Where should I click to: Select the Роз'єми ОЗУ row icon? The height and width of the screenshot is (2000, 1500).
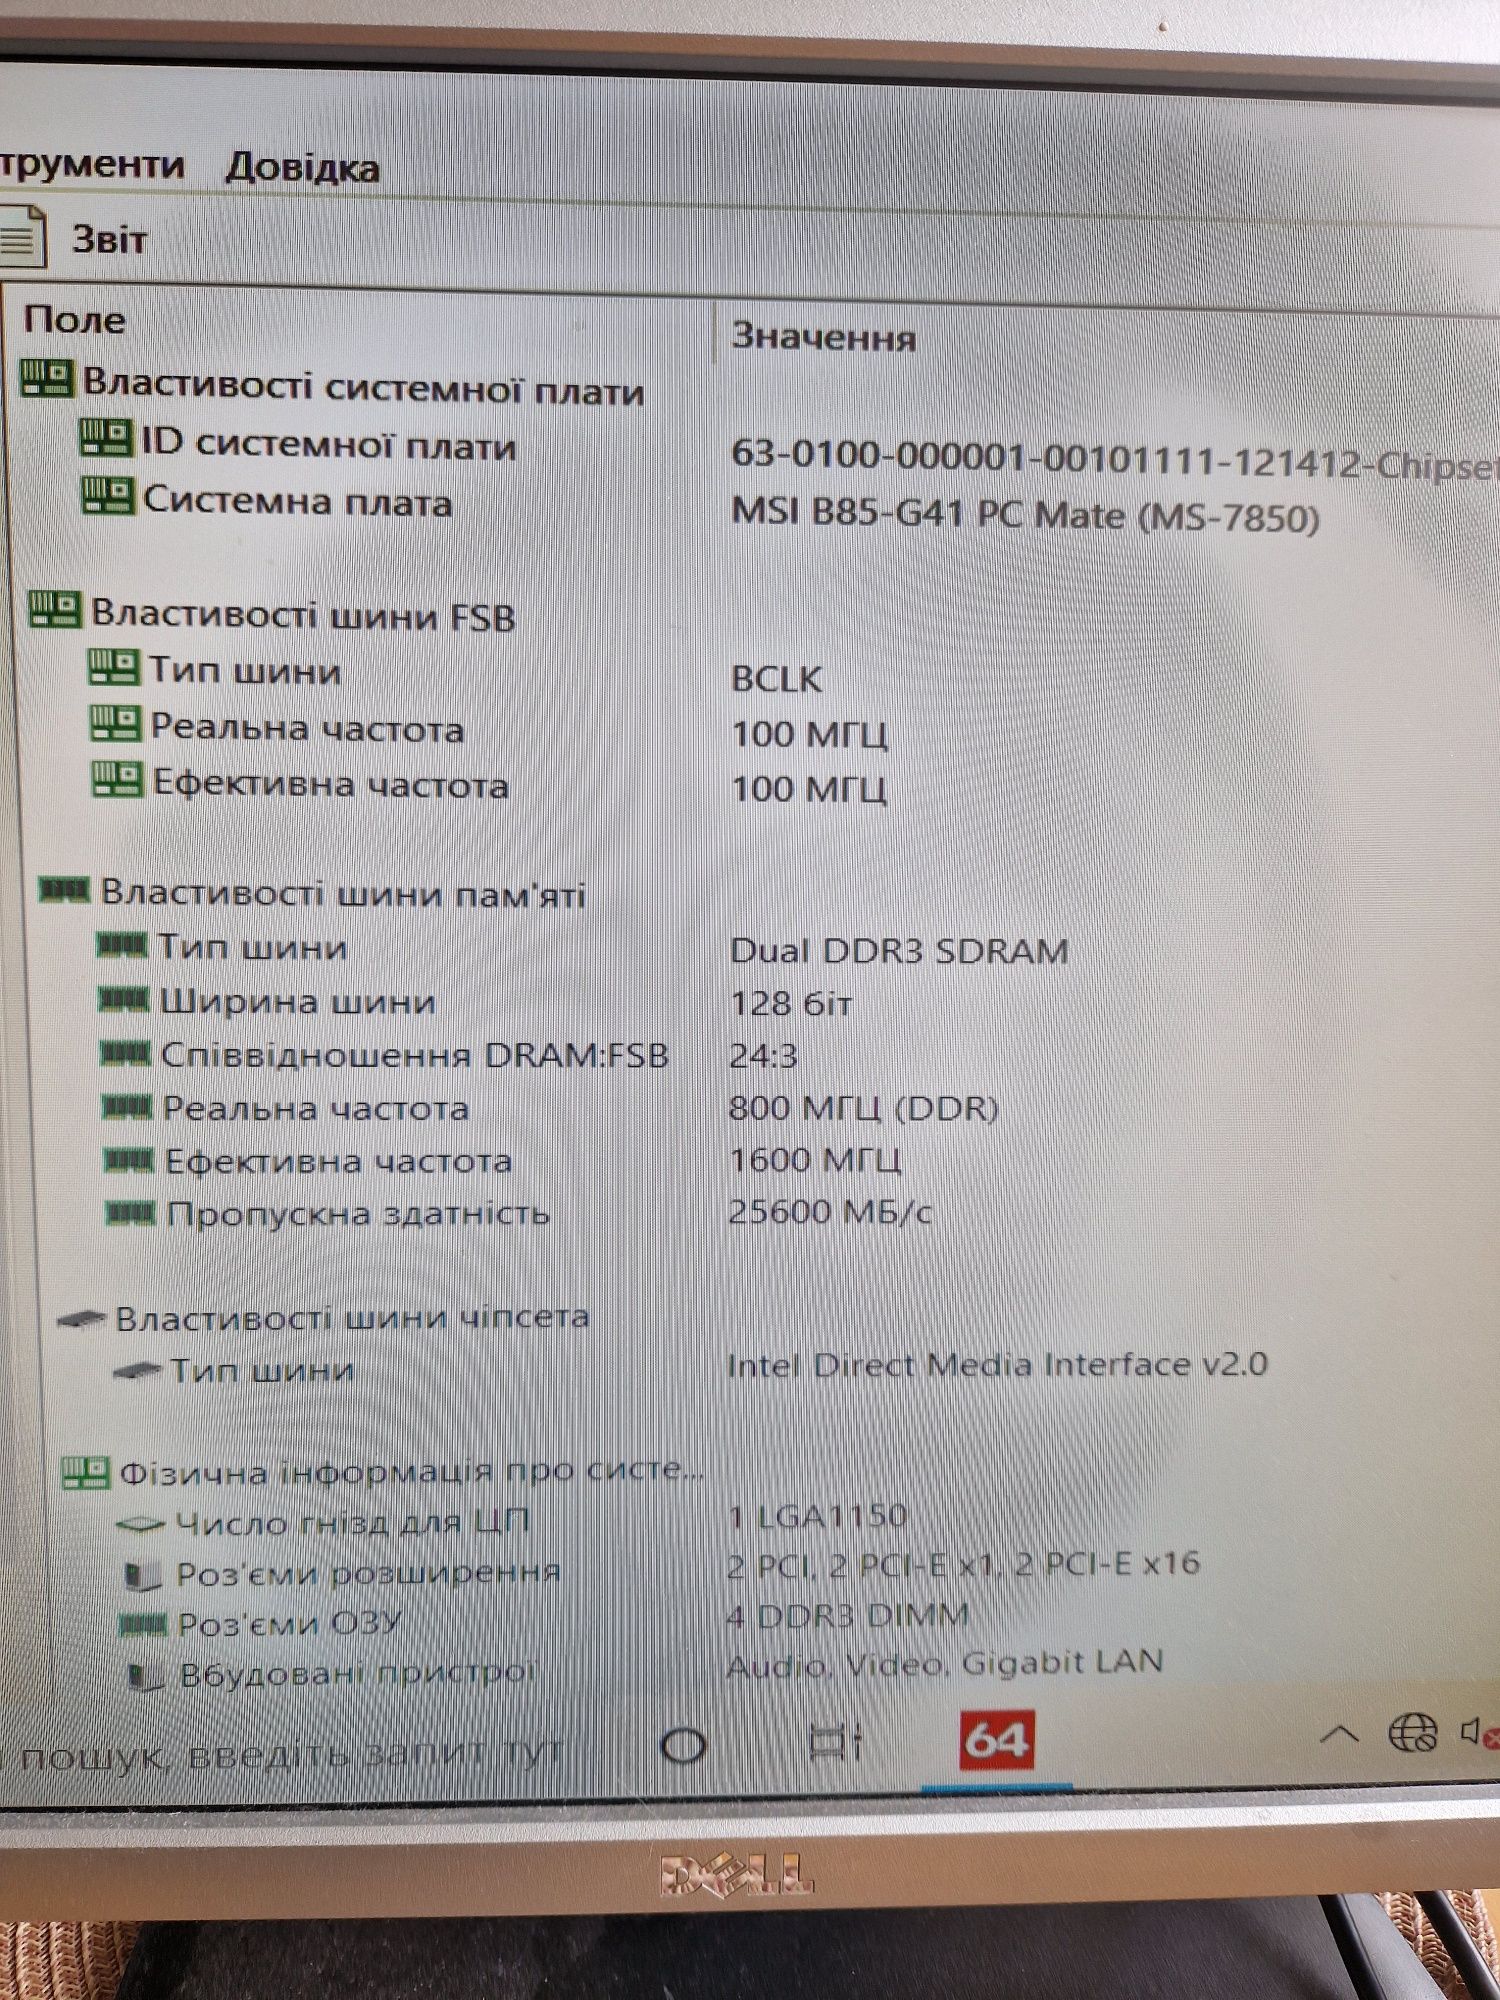pyautogui.click(x=143, y=1624)
